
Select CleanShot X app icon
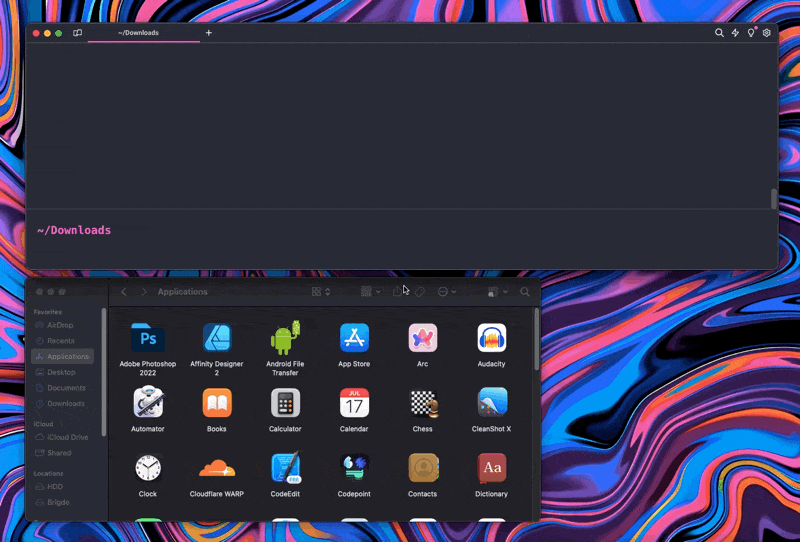coord(491,403)
